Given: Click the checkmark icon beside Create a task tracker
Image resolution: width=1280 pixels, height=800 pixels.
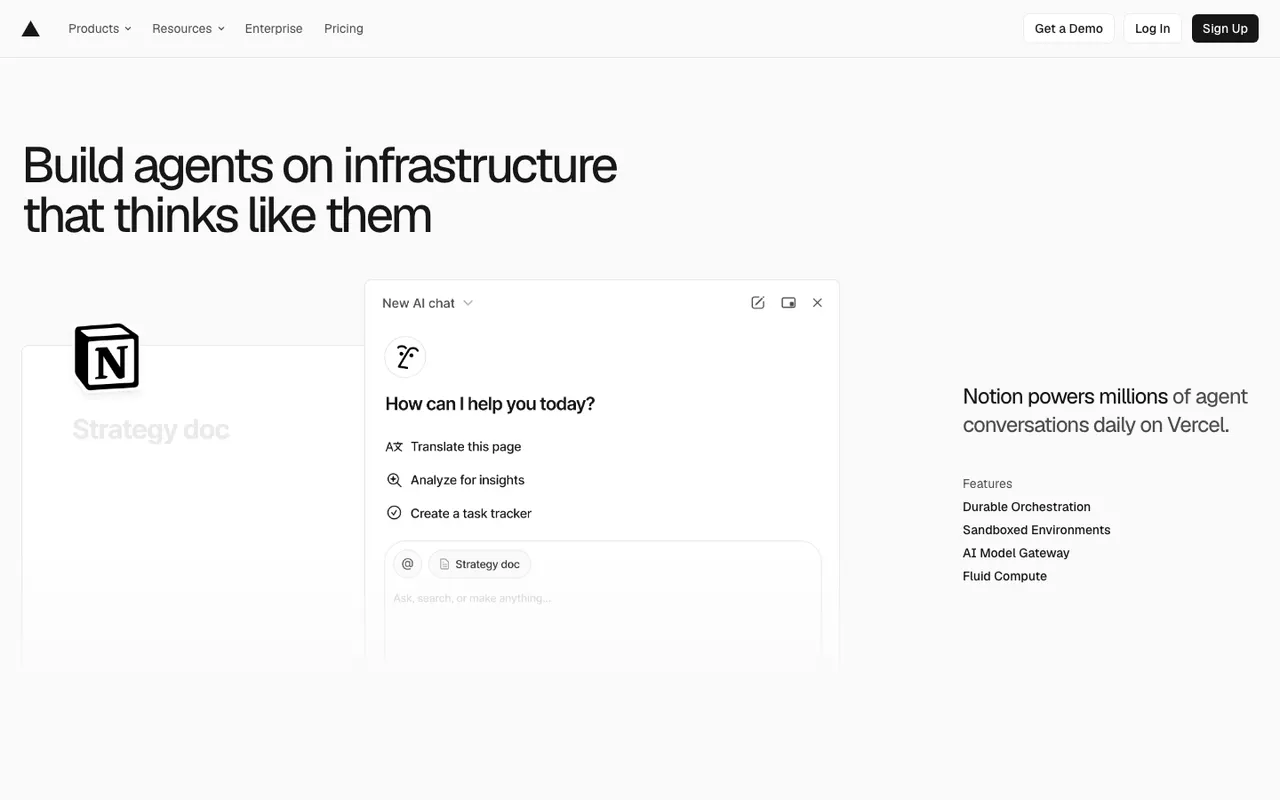Looking at the screenshot, I should coord(394,513).
